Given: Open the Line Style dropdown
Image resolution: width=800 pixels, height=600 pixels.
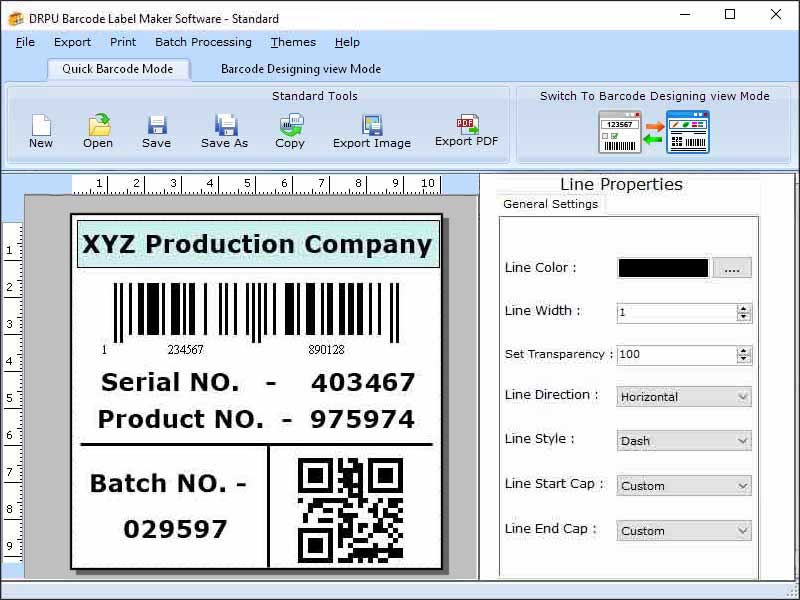Looking at the screenshot, I should pos(684,441).
